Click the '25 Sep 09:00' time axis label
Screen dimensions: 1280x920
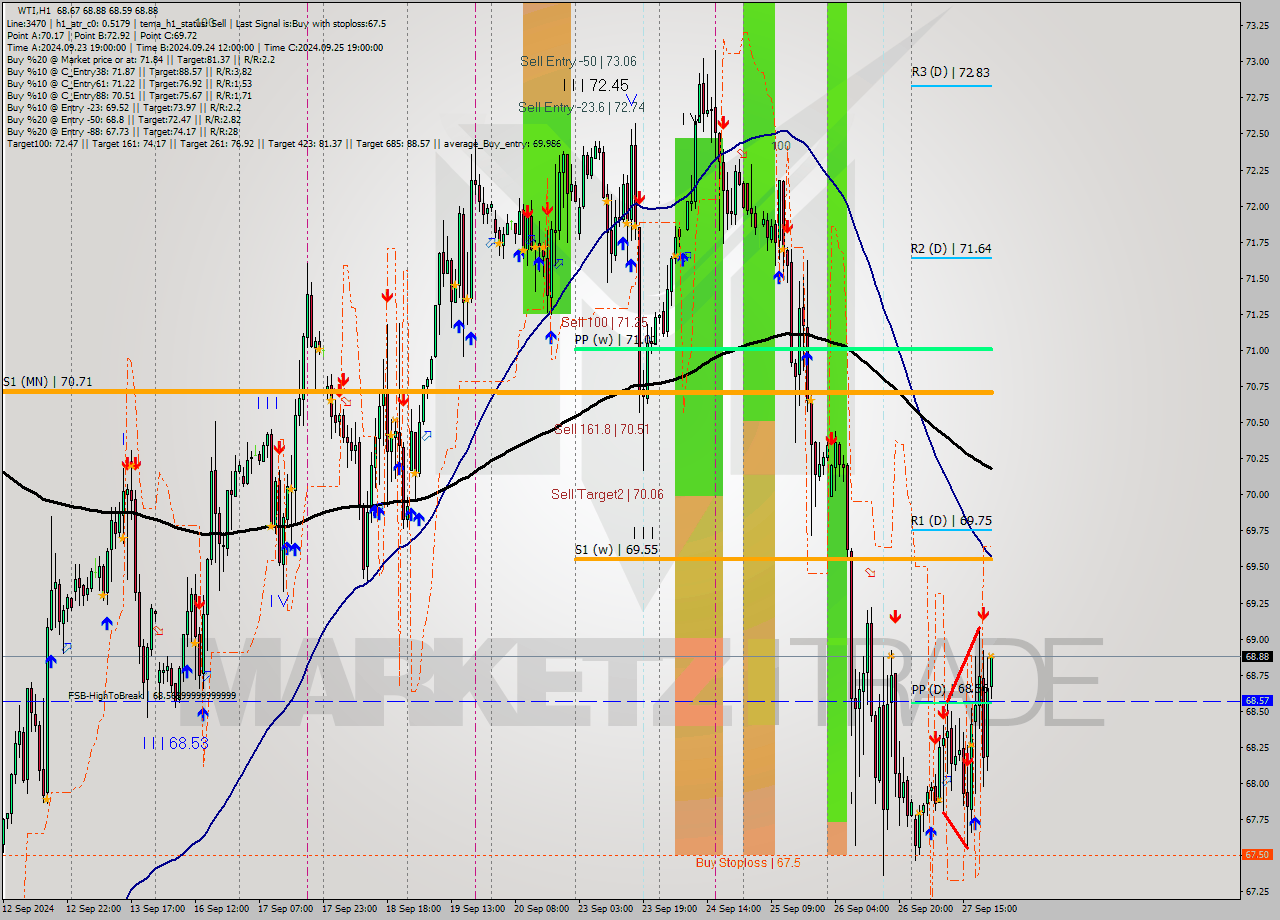(x=797, y=909)
